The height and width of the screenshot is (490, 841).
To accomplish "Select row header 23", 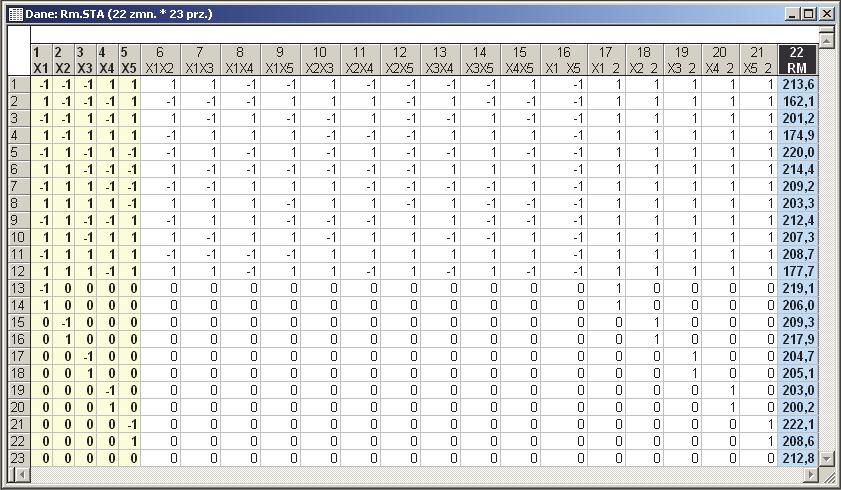I will pos(19,458).
